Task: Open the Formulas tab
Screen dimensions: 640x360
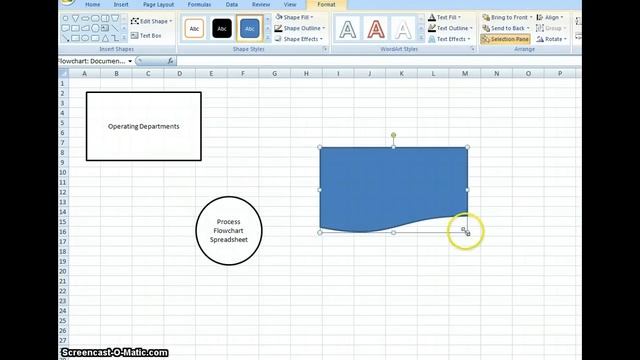Action: [x=199, y=4]
